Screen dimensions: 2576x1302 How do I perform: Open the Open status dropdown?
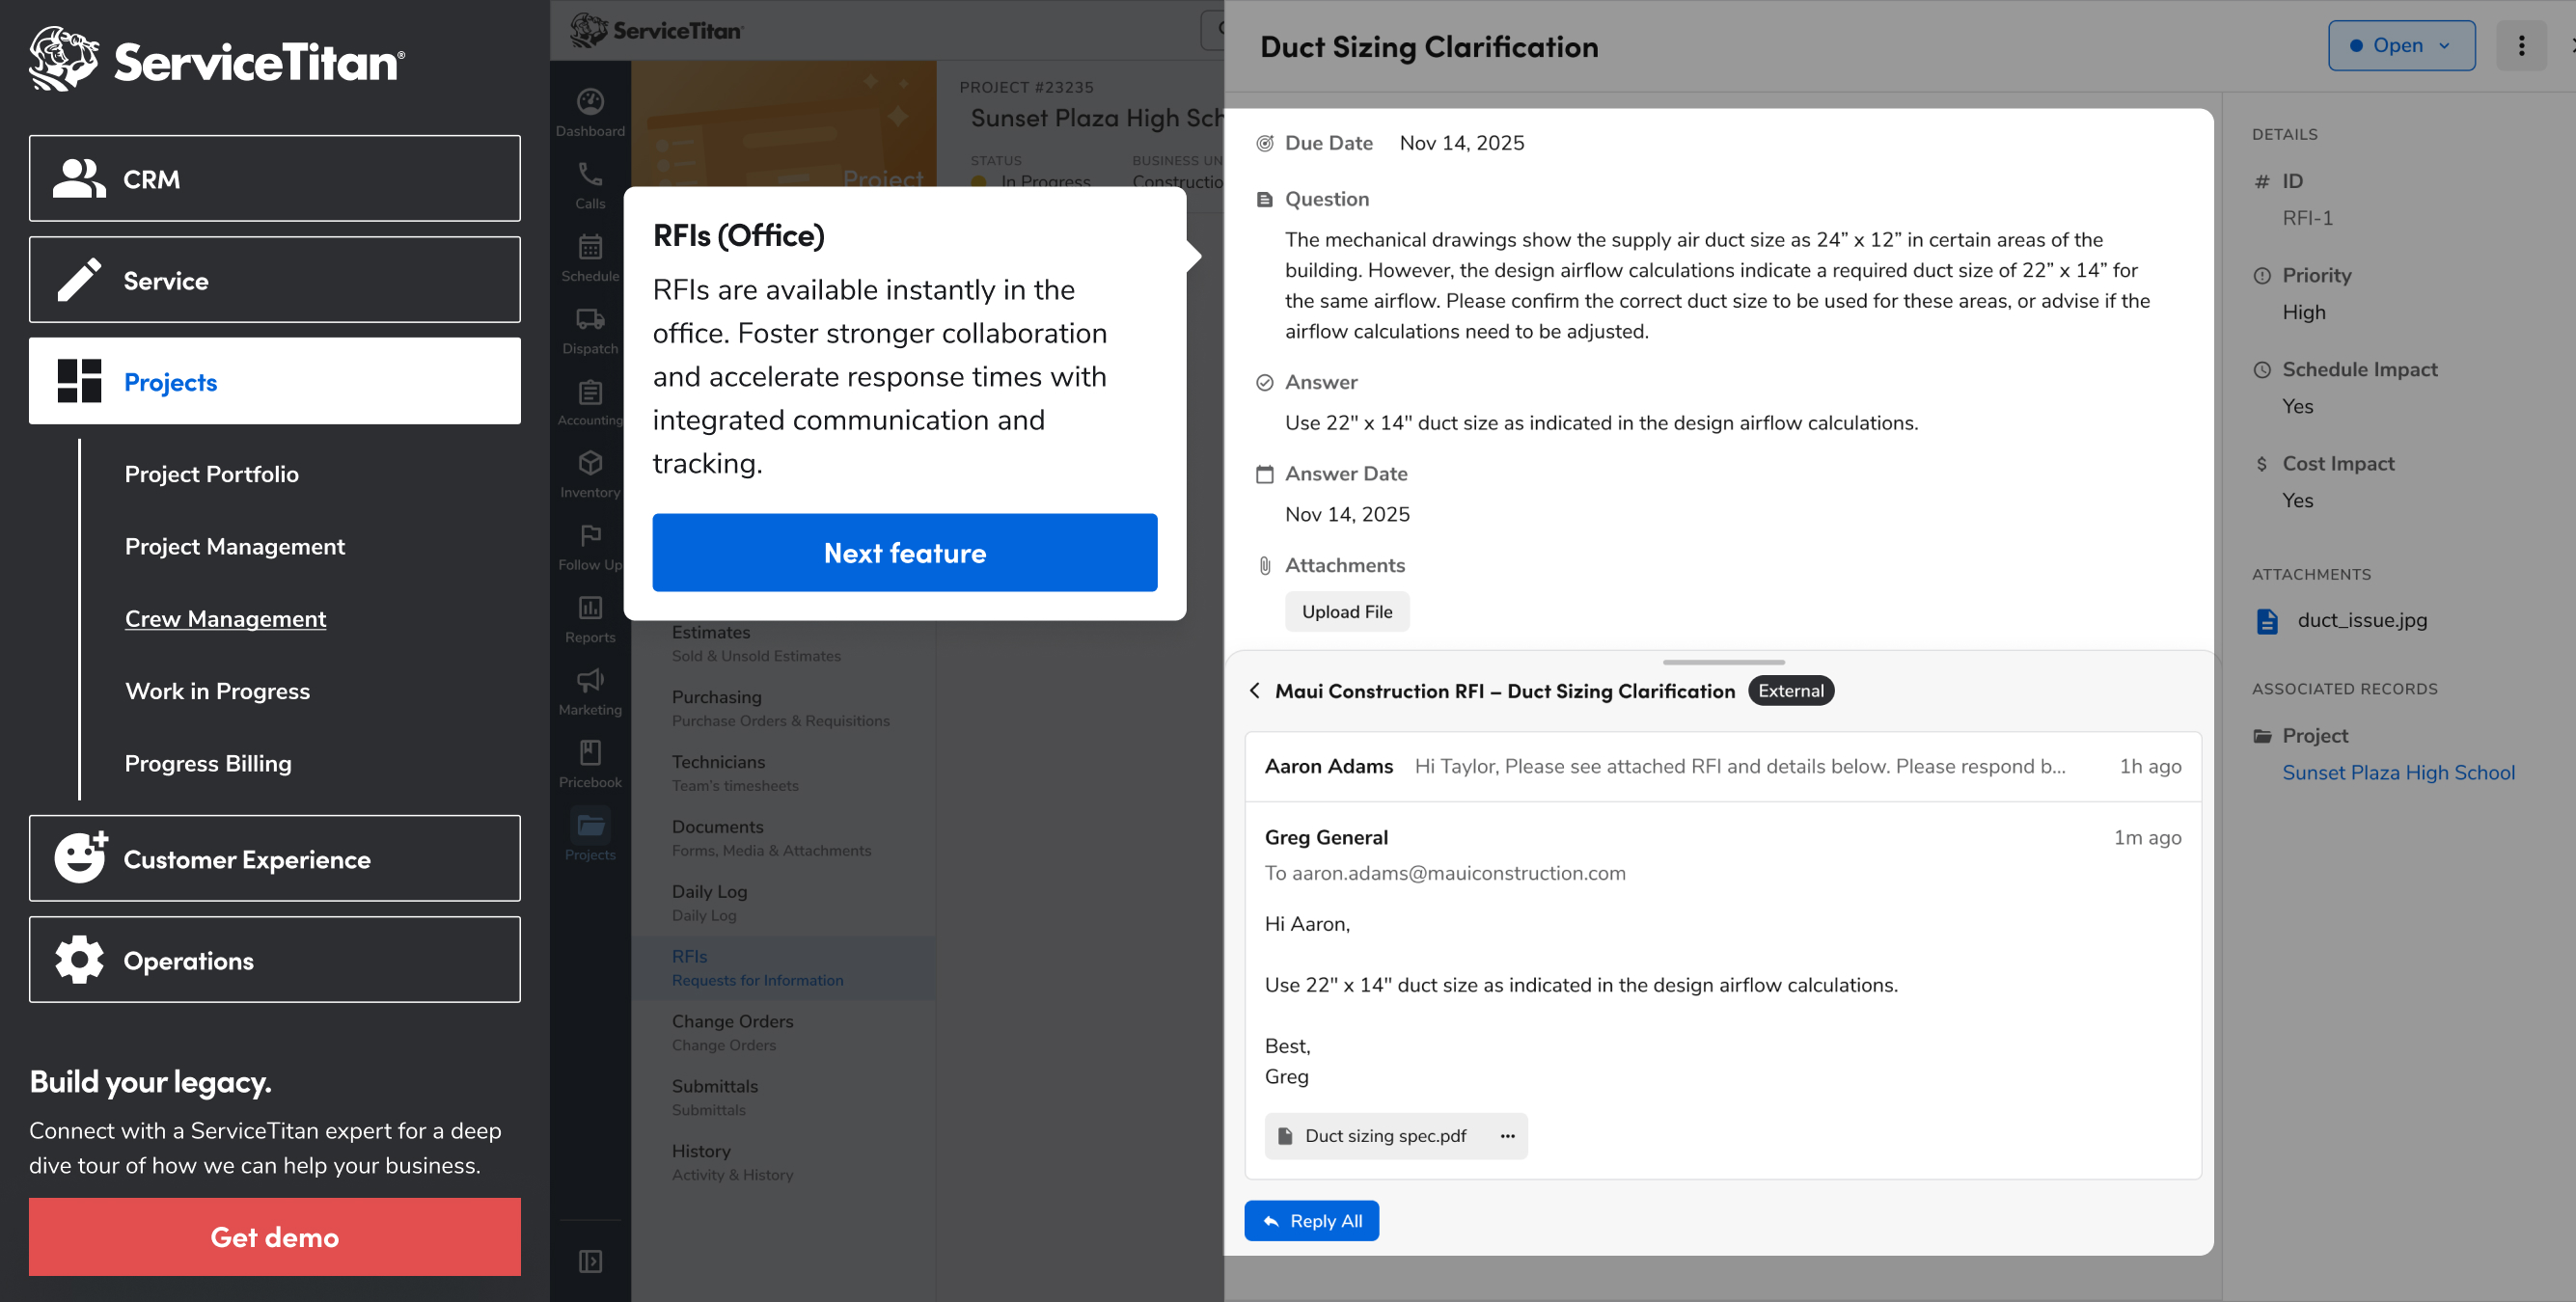pyautogui.click(x=2400, y=46)
